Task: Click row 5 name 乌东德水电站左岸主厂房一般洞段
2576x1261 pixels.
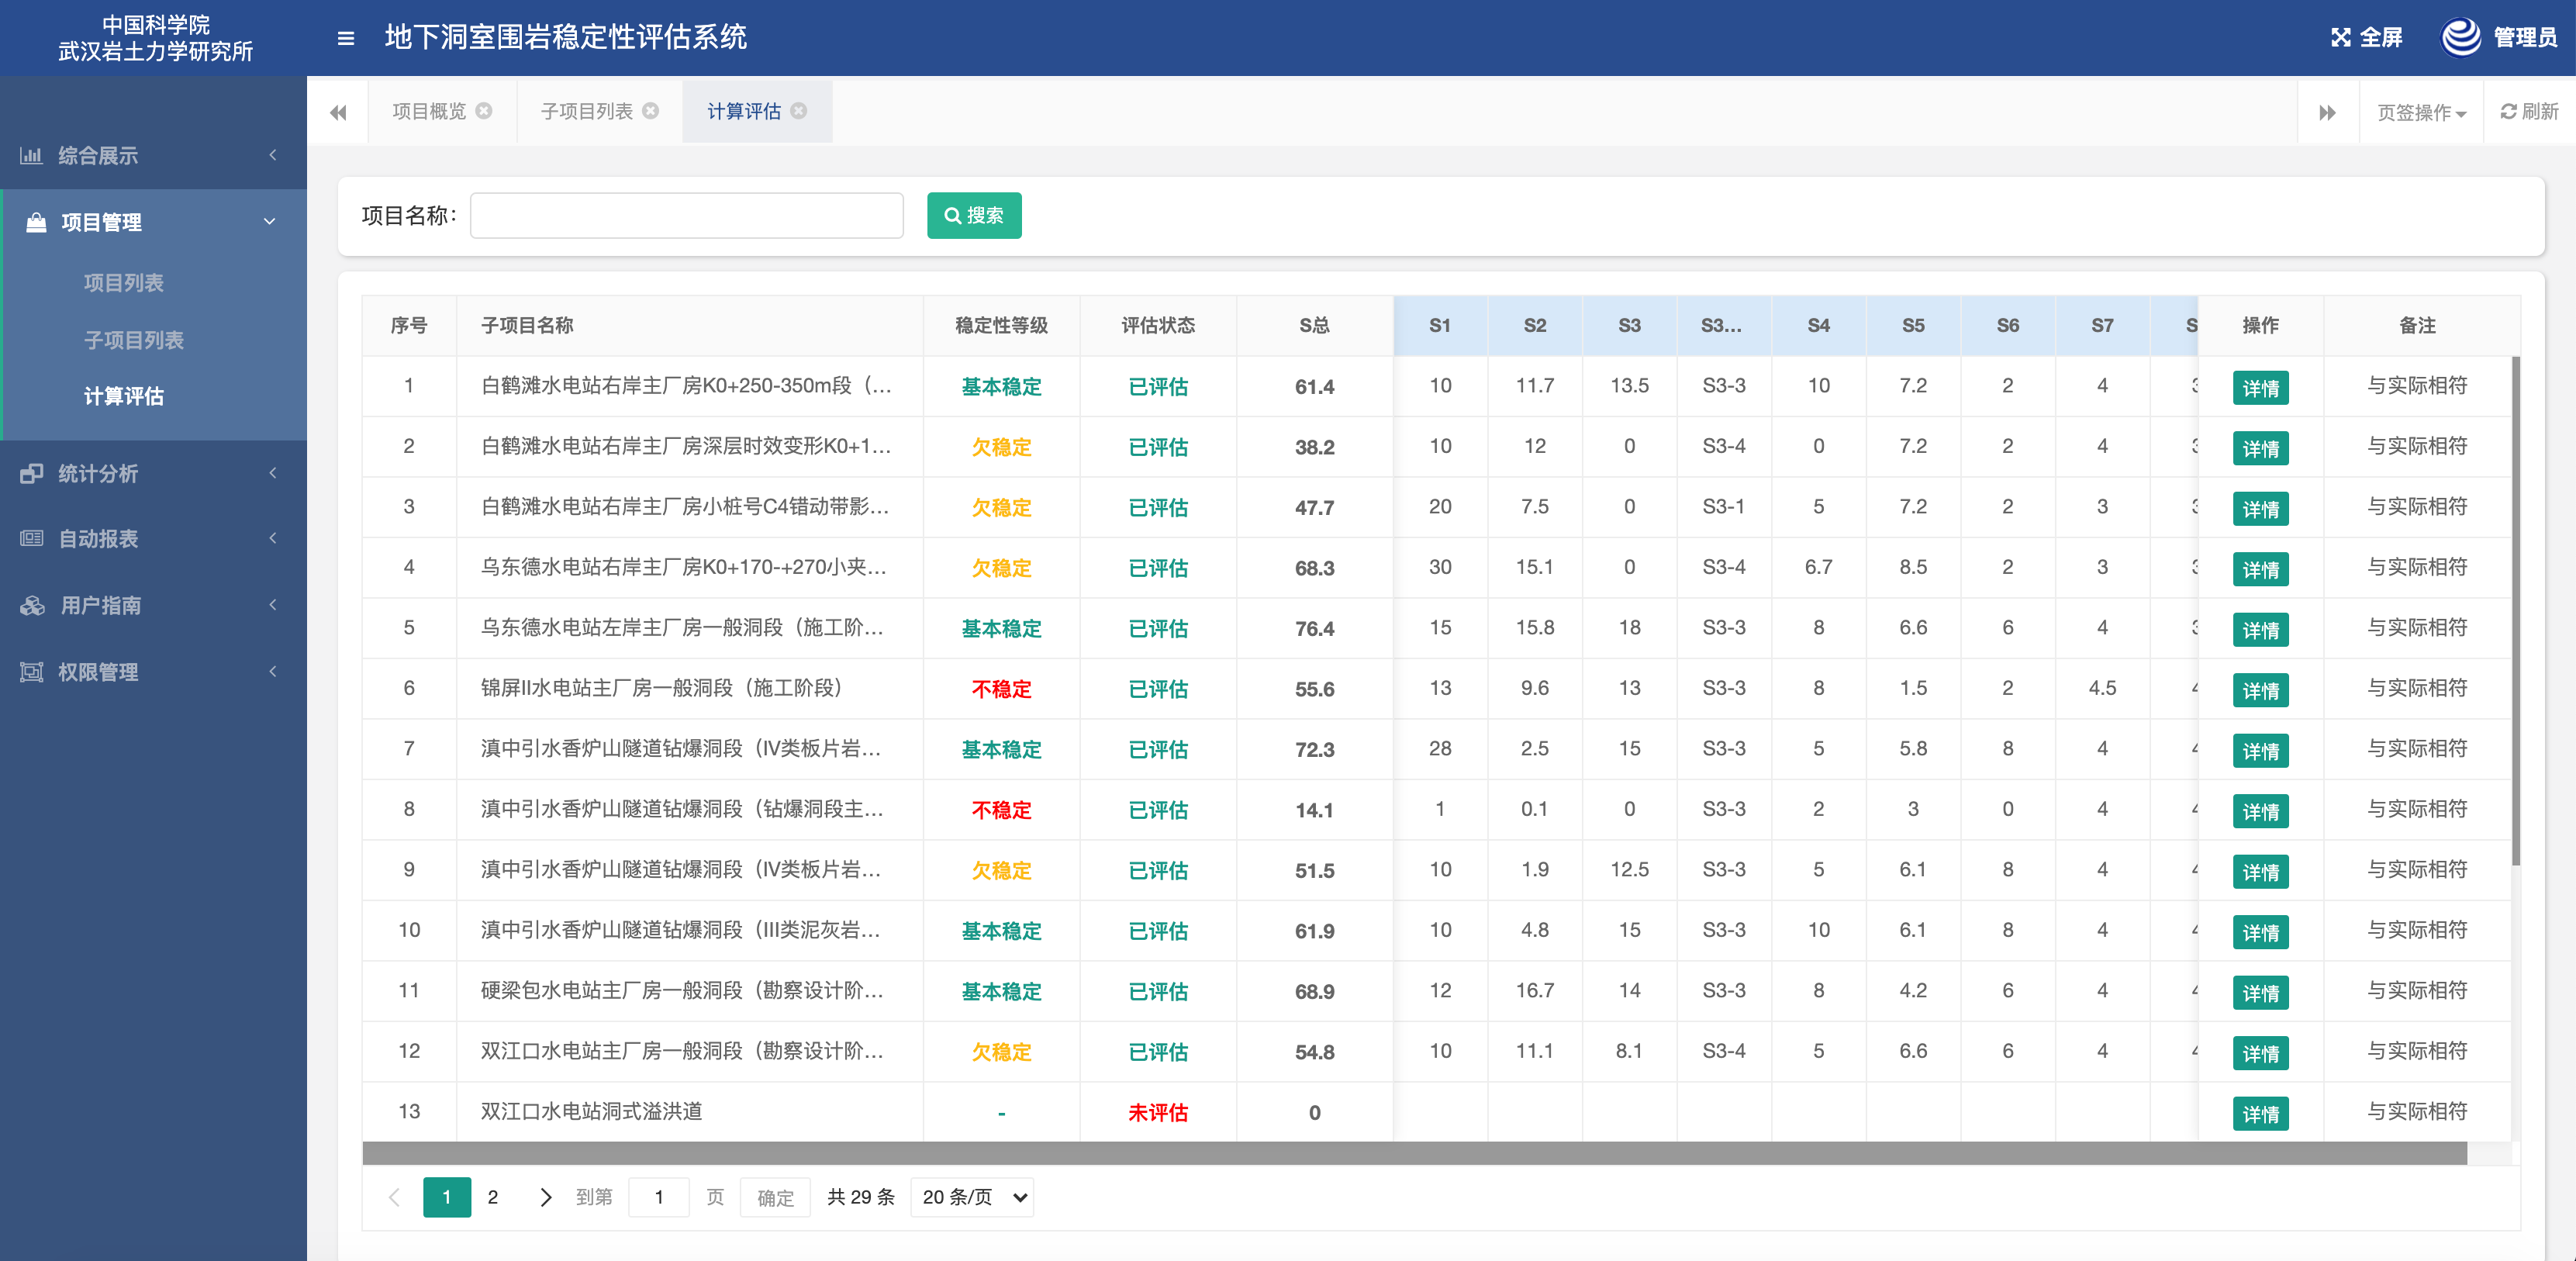Action: click(682, 628)
